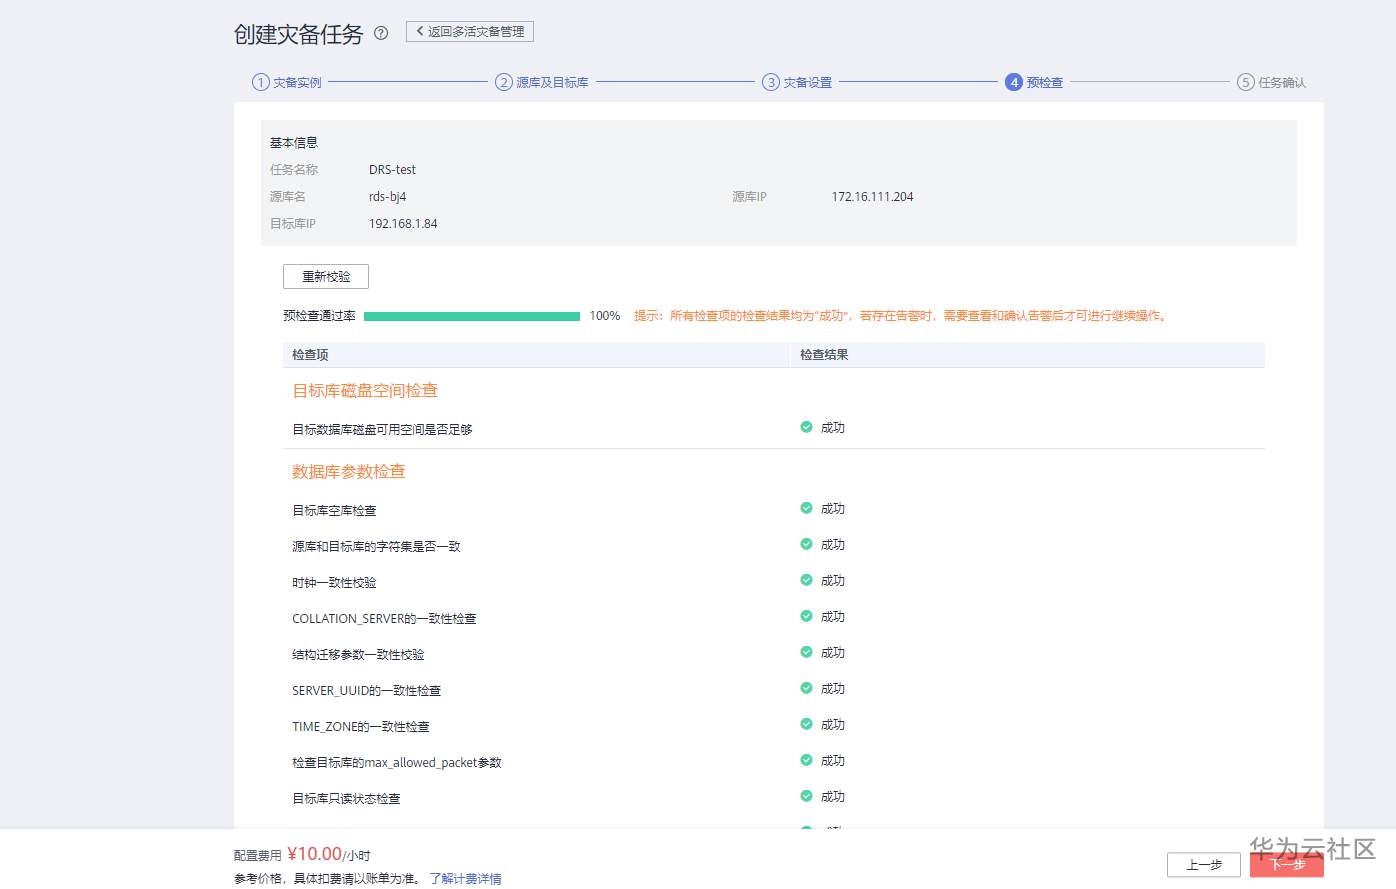Click the 结构迁移参数一致性校验 check item
This screenshot has width=1396, height=889.
[x=358, y=655]
